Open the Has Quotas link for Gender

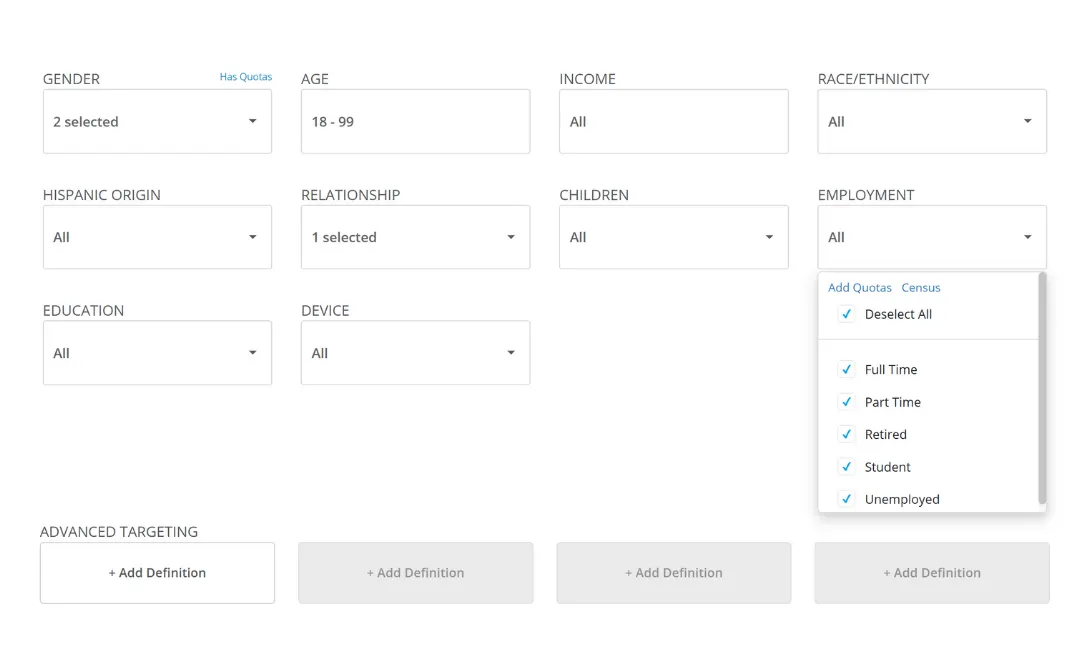pos(245,77)
